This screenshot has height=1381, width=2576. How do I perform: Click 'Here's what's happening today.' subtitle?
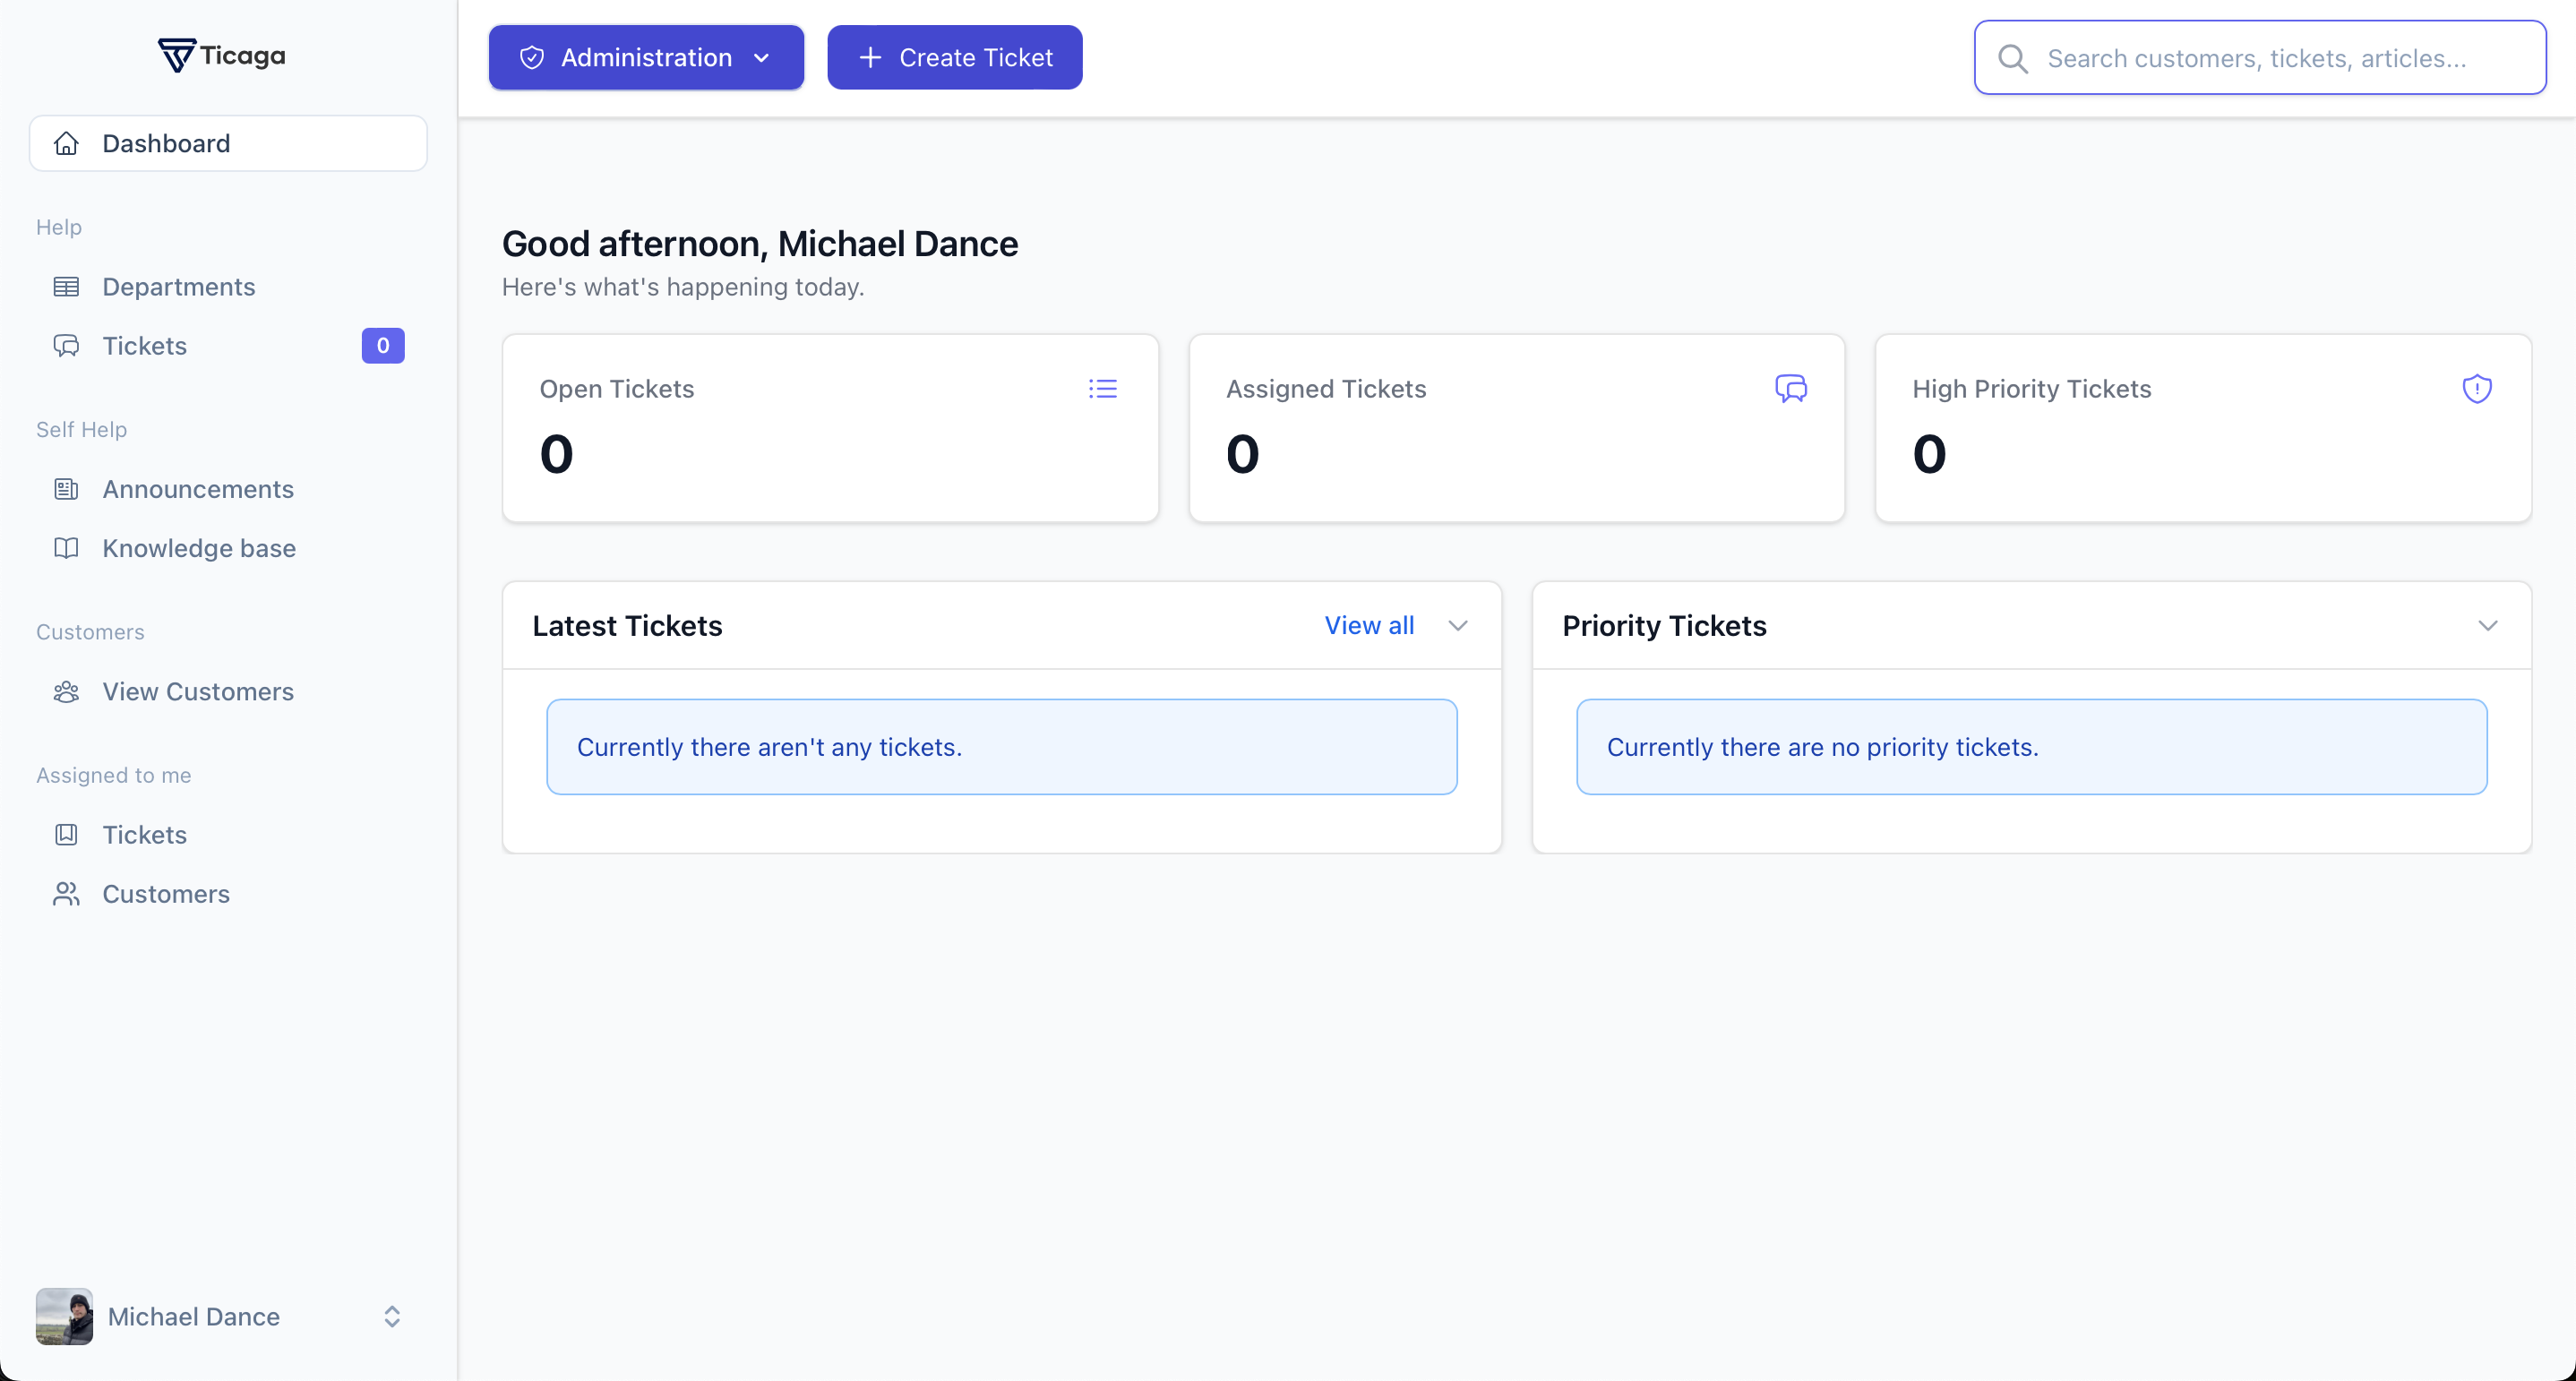(683, 287)
